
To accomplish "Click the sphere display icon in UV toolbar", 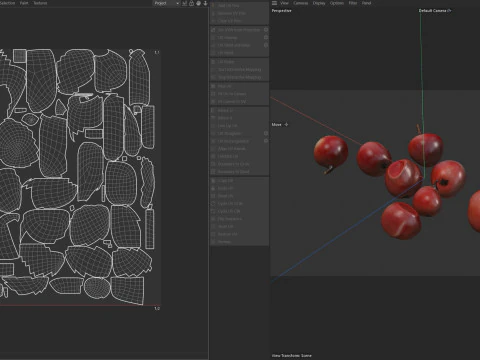I will [198, 3].
